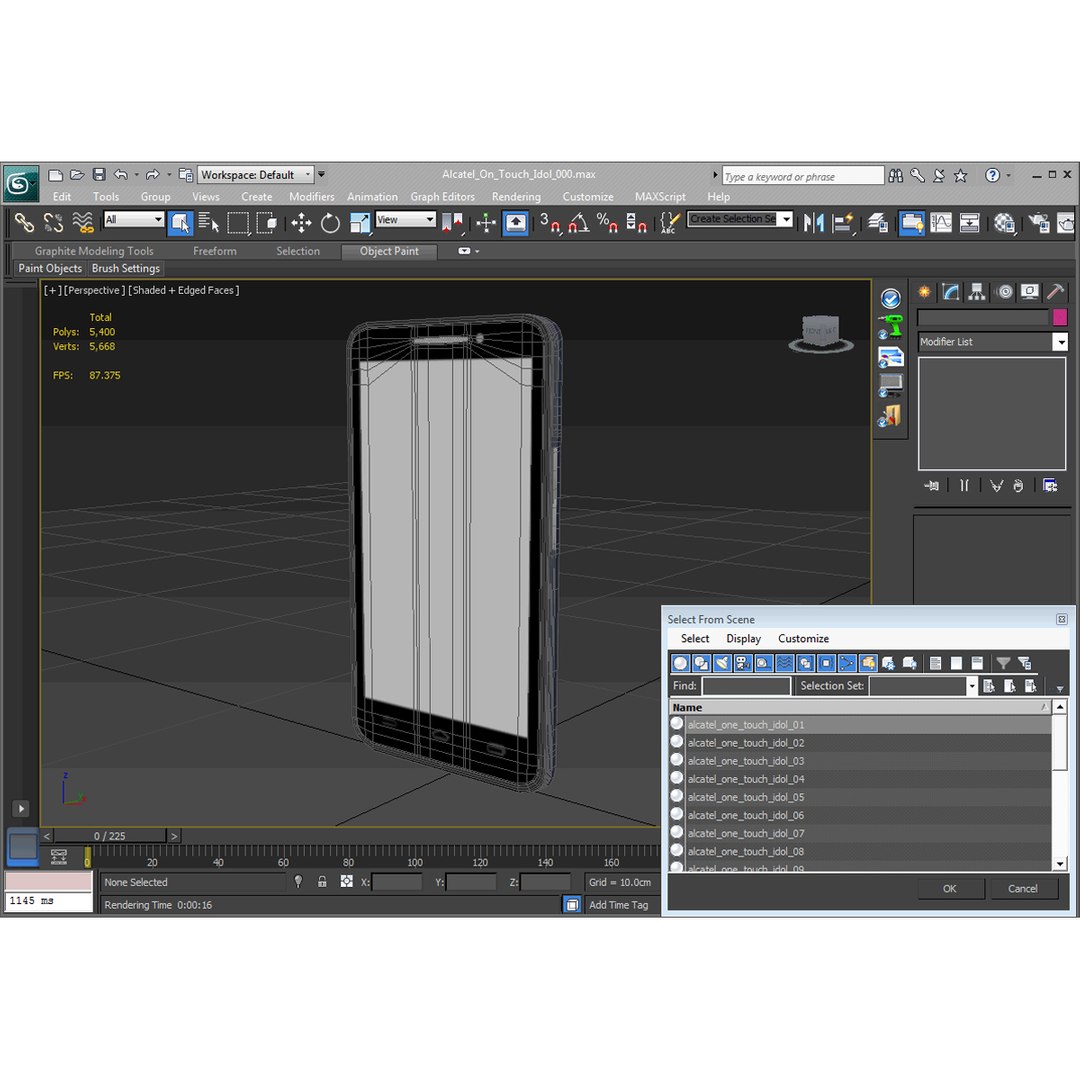Click the Save File icon in title bar
Viewport: 1080px width, 1080px height.
[99, 175]
